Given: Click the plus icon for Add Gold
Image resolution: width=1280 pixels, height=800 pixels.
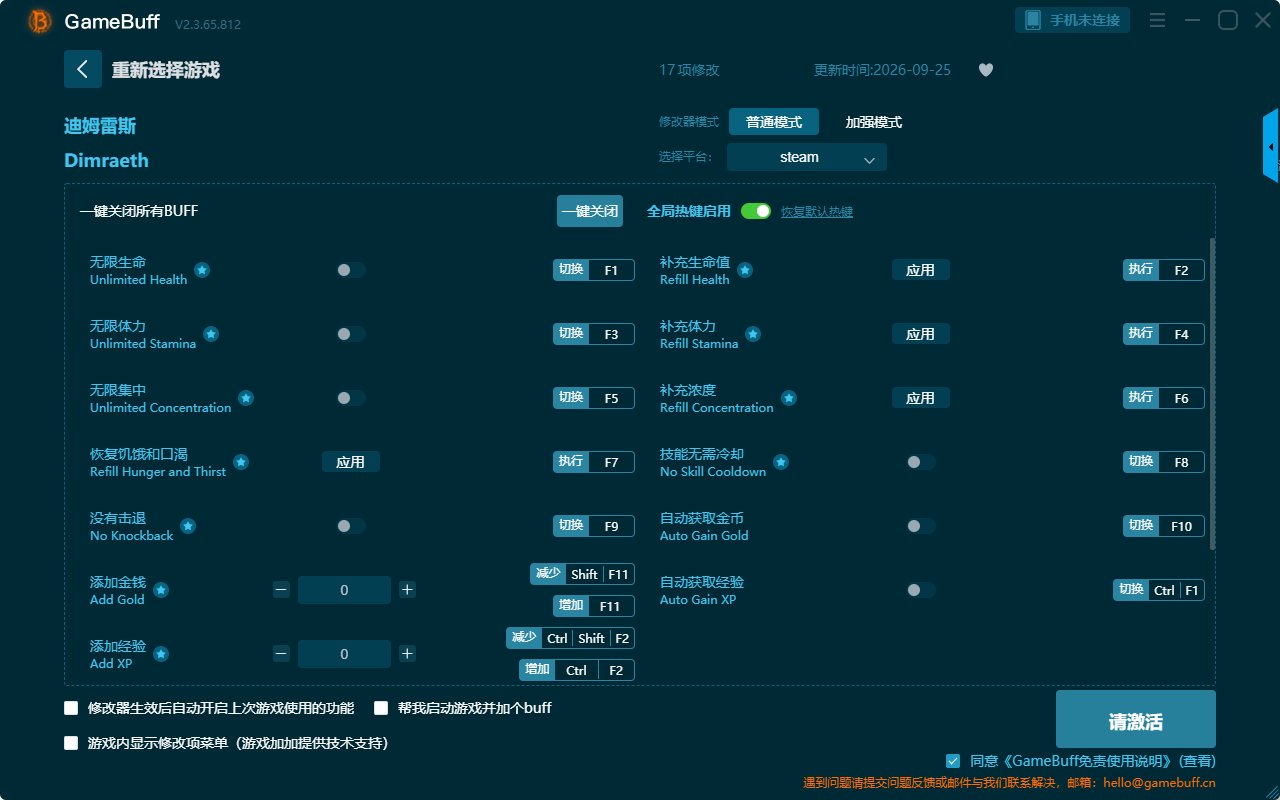Looking at the screenshot, I should [x=407, y=590].
